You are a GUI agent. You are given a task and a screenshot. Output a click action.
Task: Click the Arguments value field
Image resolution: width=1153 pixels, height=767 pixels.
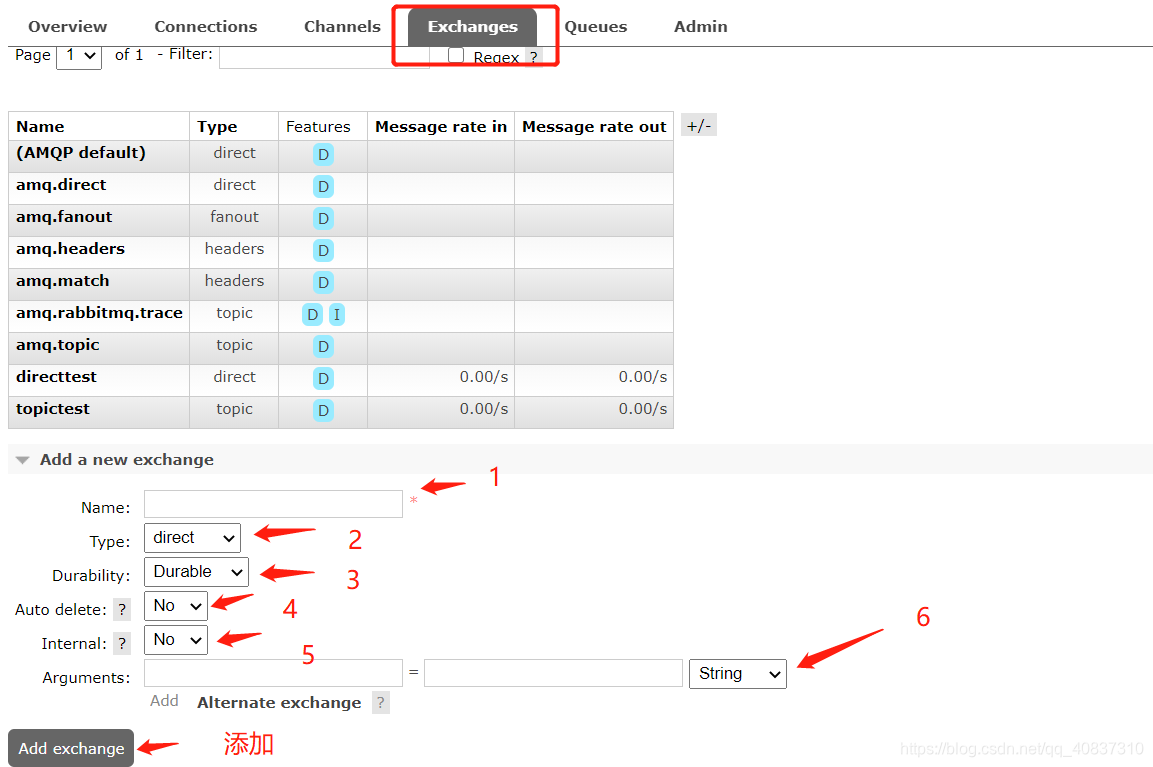(553, 673)
